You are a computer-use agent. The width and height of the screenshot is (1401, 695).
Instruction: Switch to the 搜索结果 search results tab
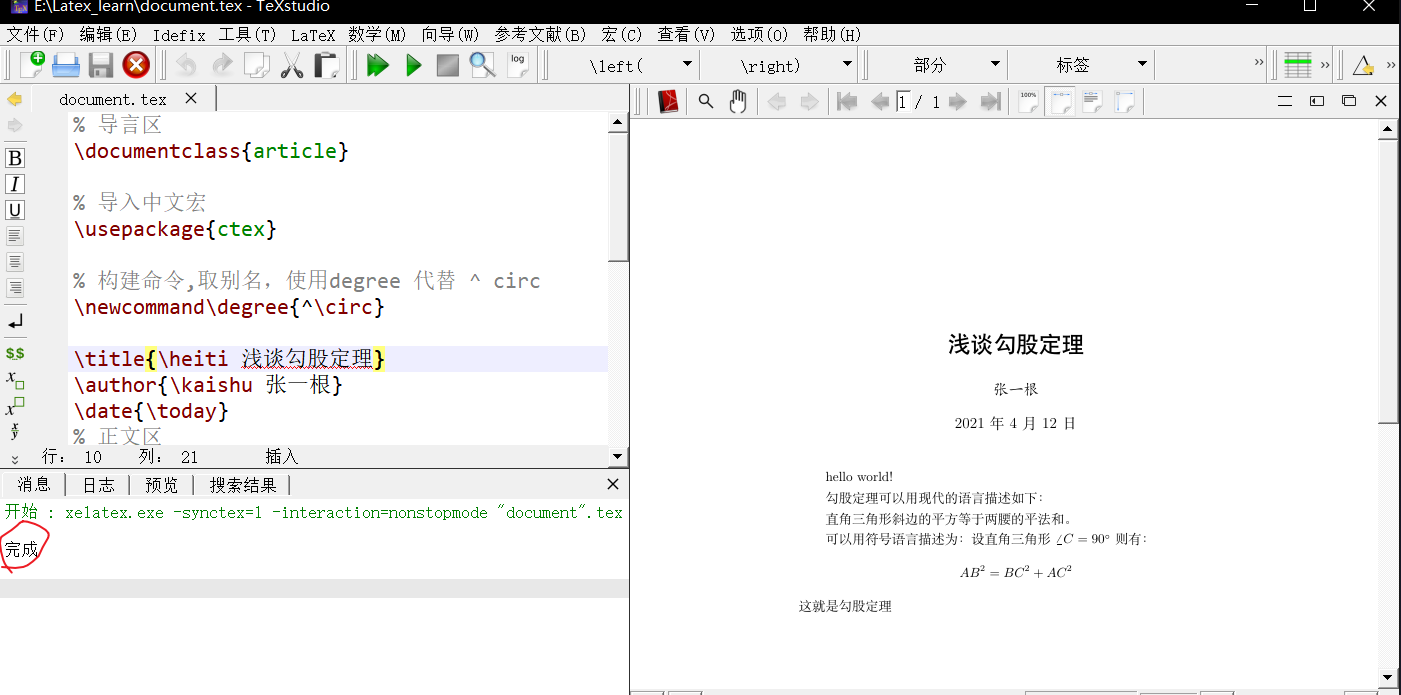point(243,485)
